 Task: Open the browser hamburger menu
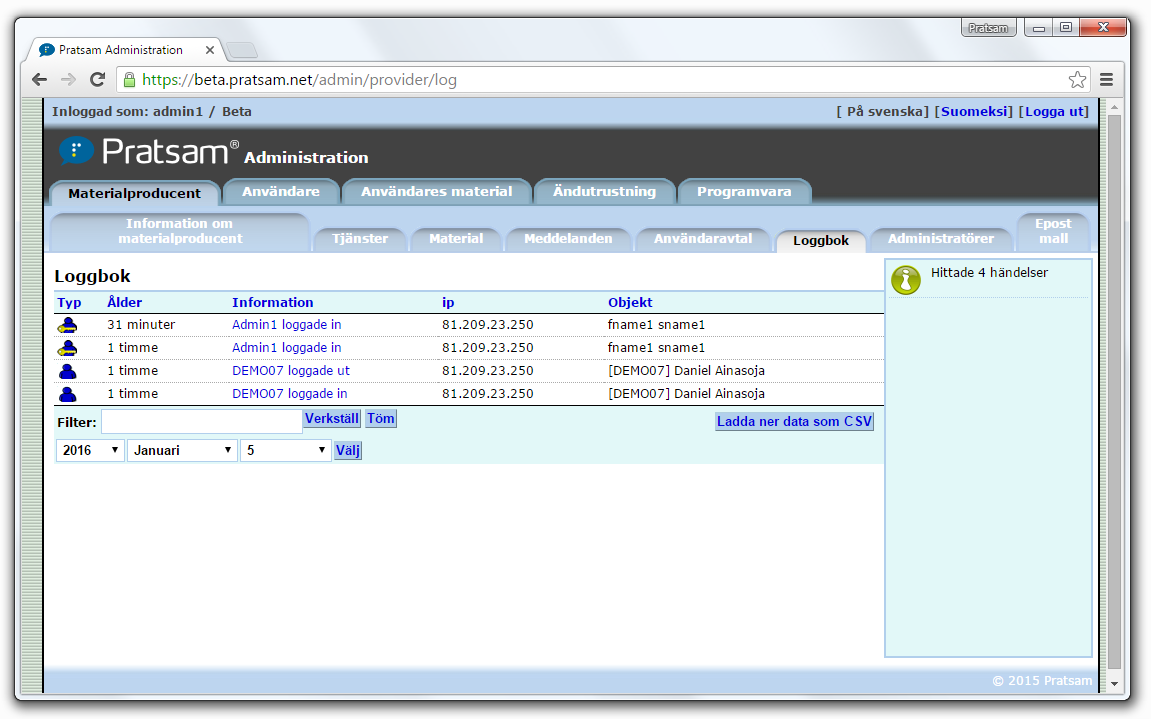(1106, 78)
